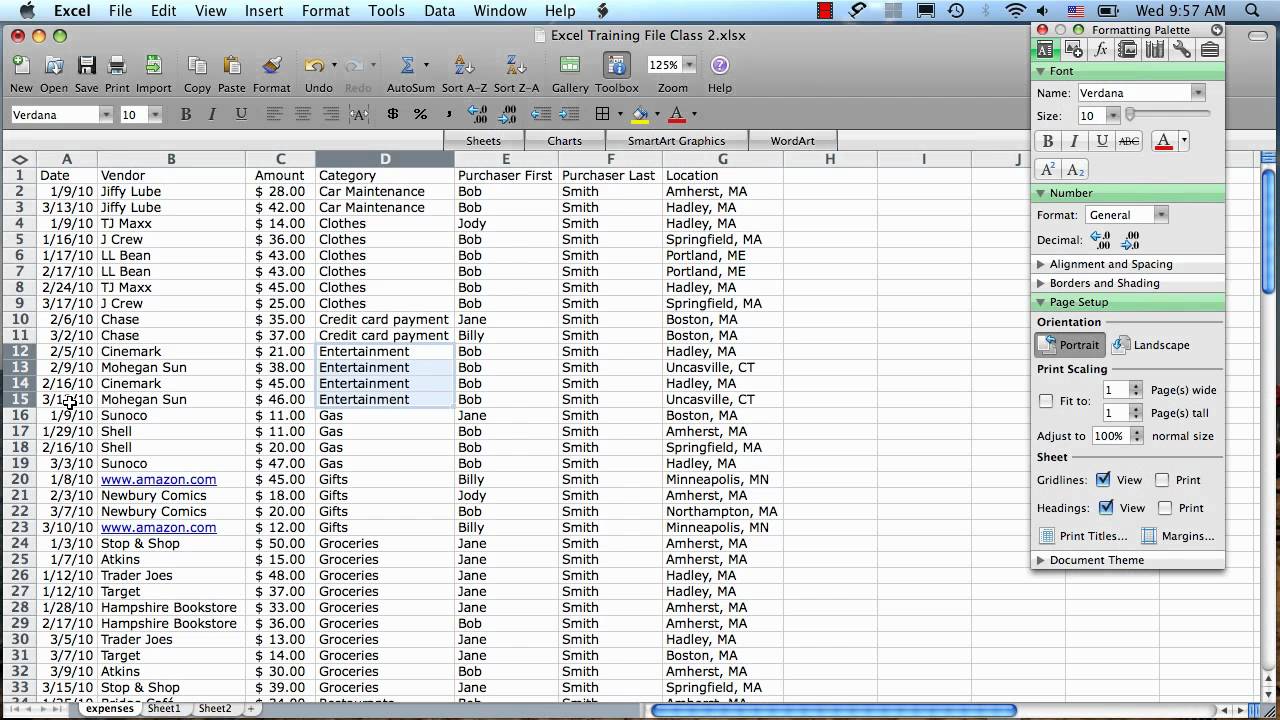The width and height of the screenshot is (1280, 720).
Task: Check Headings Print checkbox
Action: (1165, 508)
